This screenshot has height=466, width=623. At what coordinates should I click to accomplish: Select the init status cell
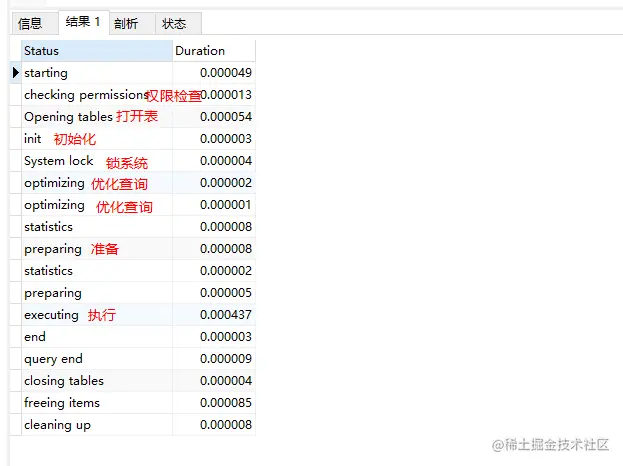pos(97,139)
